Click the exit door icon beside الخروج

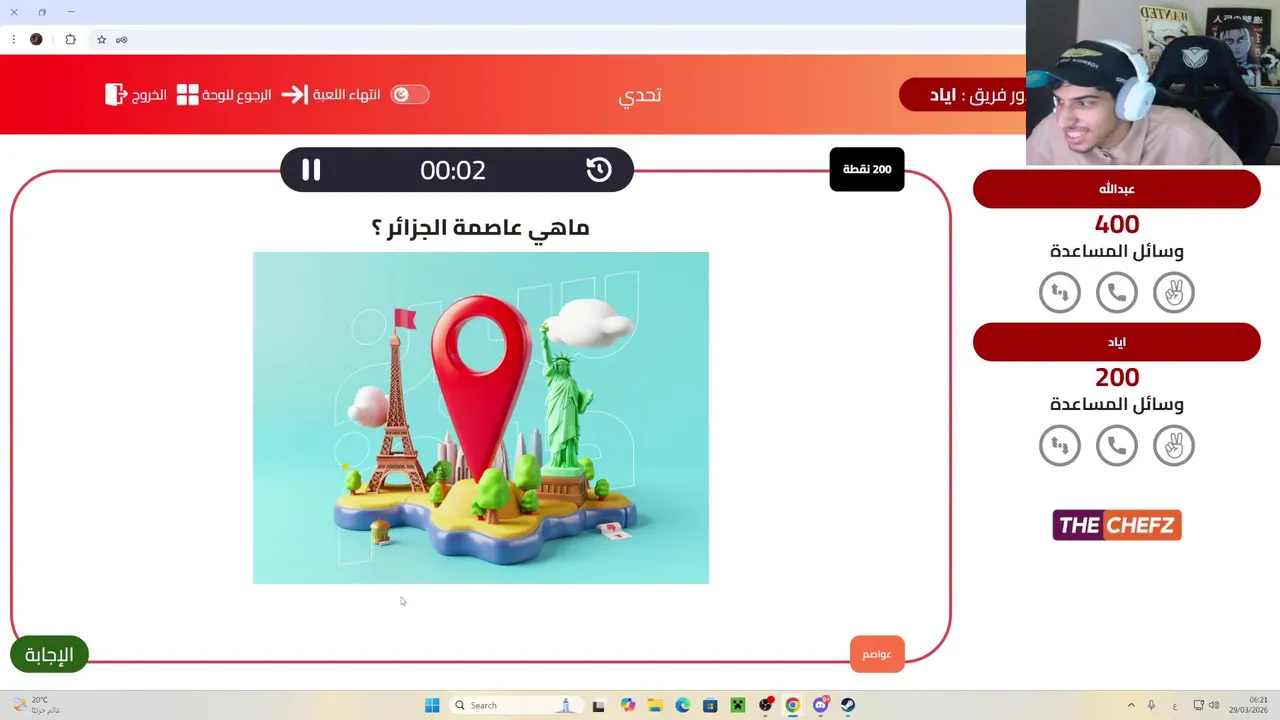(x=115, y=95)
